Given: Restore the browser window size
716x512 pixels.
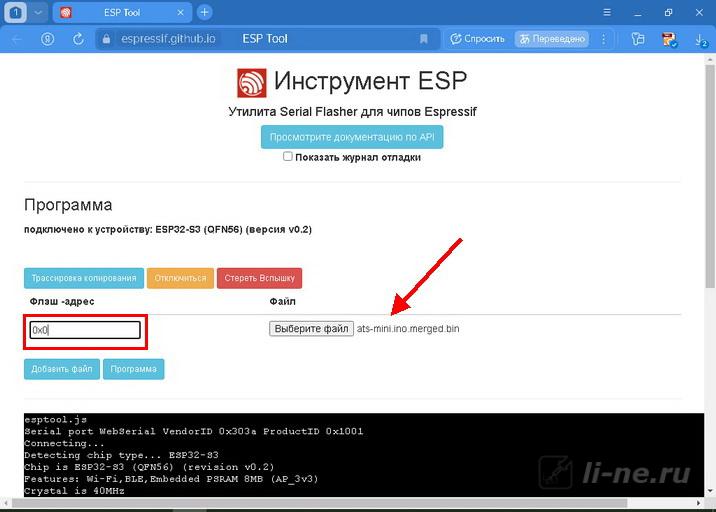Looking at the screenshot, I should coord(669,12).
